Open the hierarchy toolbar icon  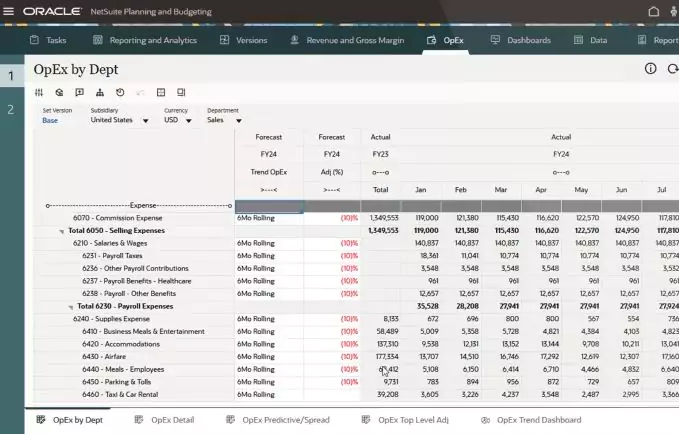100,92
